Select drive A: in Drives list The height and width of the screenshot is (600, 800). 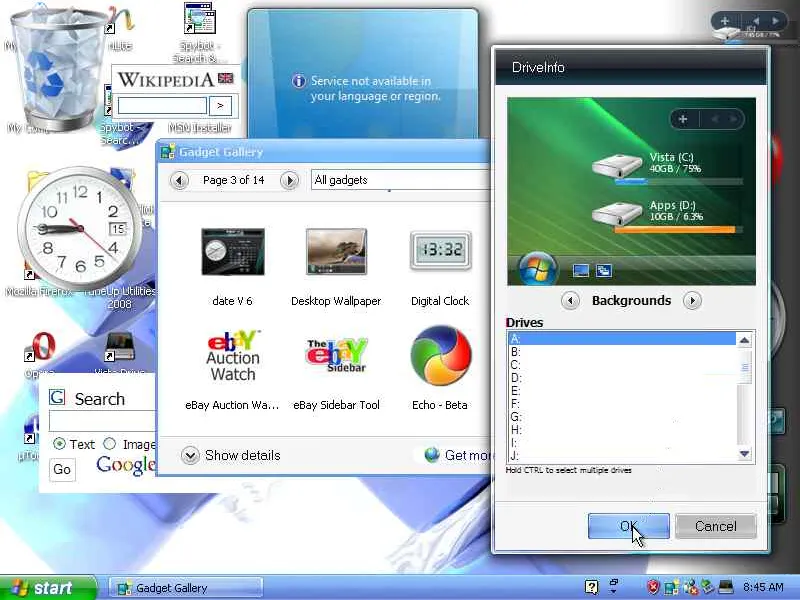(x=622, y=338)
